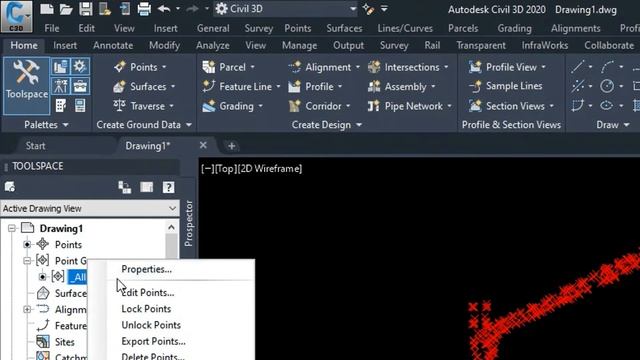Image resolution: width=640 pixels, height=360 pixels.
Task: Click the Grading icon
Action: (209, 106)
